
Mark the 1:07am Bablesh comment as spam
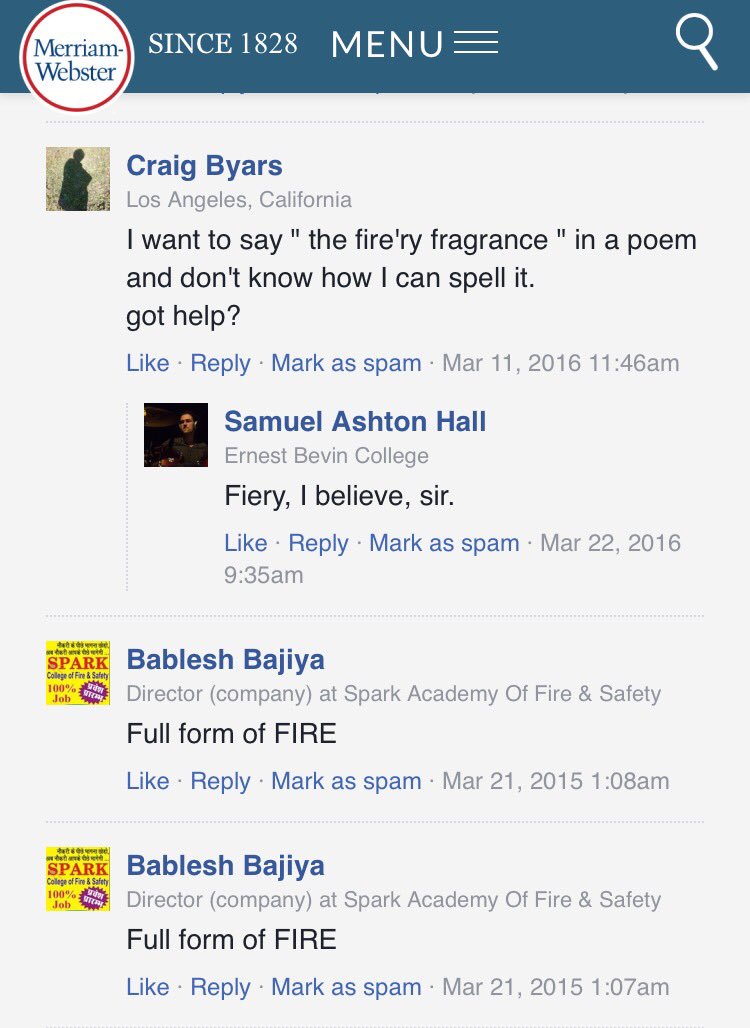pos(346,987)
